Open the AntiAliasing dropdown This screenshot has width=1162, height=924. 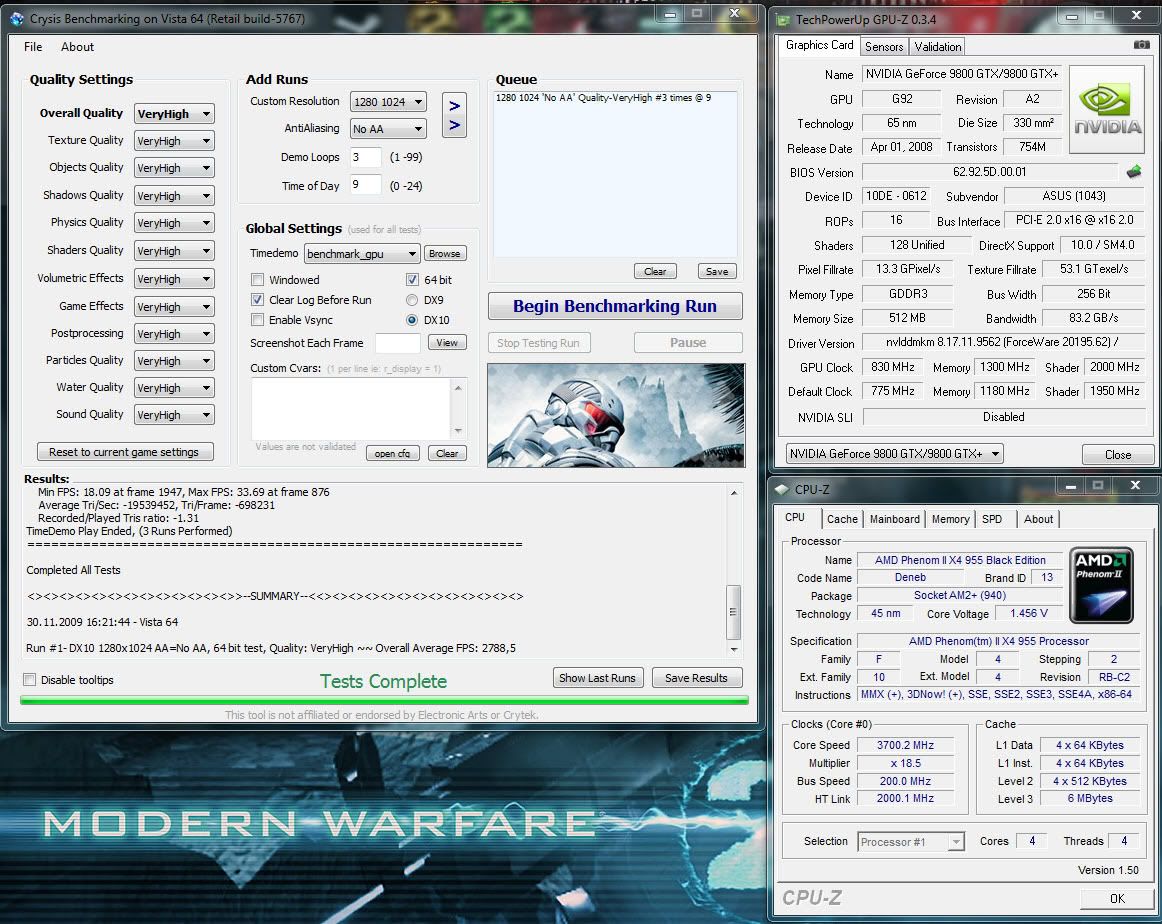388,129
